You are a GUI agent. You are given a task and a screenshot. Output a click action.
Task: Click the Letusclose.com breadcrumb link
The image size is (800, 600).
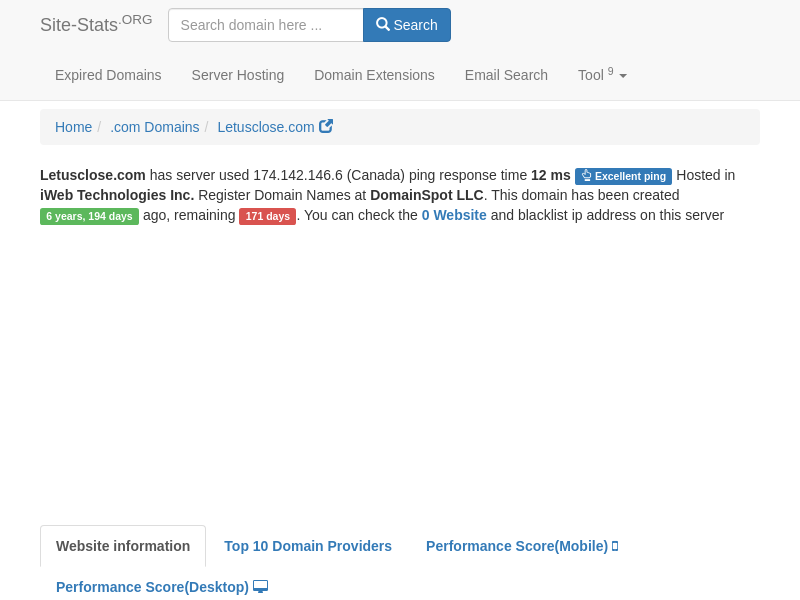(x=266, y=127)
